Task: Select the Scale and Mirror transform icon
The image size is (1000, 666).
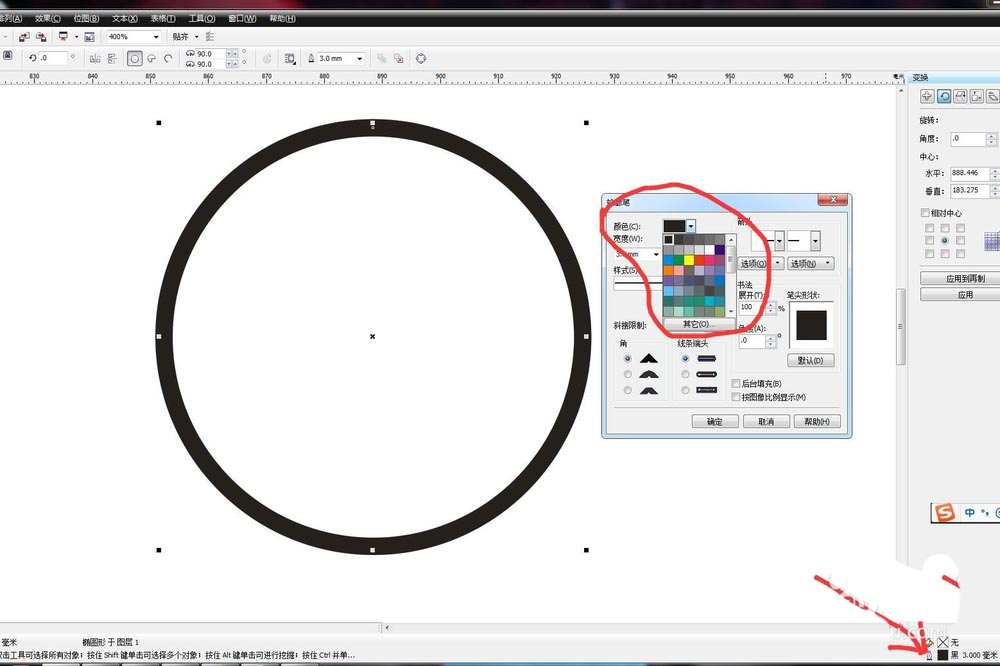Action: coord(960,96)
